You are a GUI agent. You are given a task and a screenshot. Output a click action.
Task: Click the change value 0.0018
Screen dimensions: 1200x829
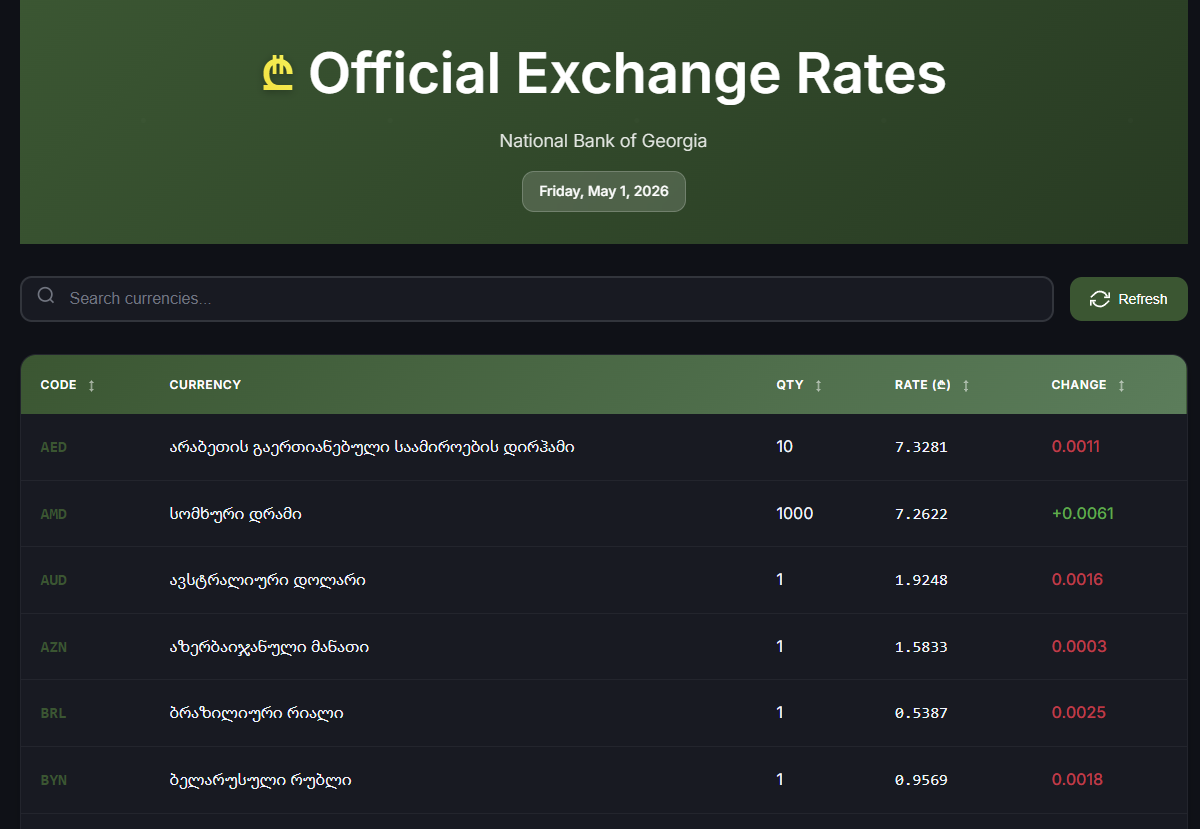[1077, 780]
